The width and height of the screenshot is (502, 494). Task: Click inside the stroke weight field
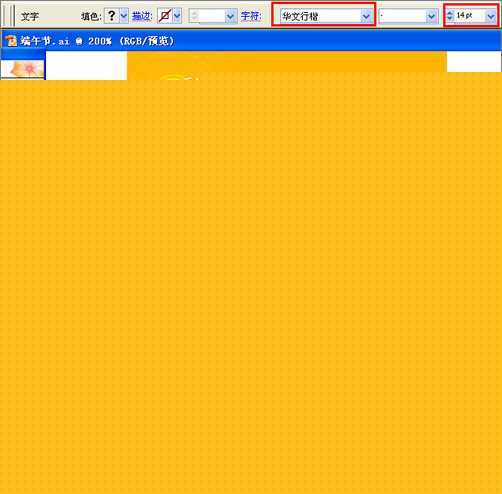tap(212, 16)
